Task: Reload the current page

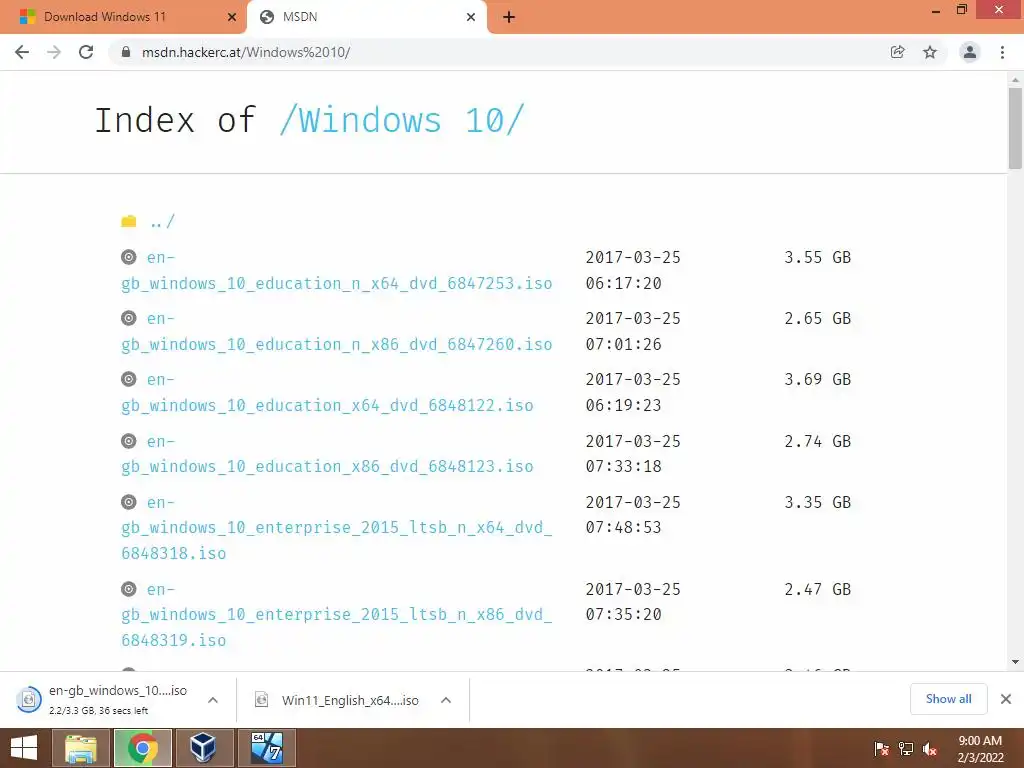Action: (86, 52)
